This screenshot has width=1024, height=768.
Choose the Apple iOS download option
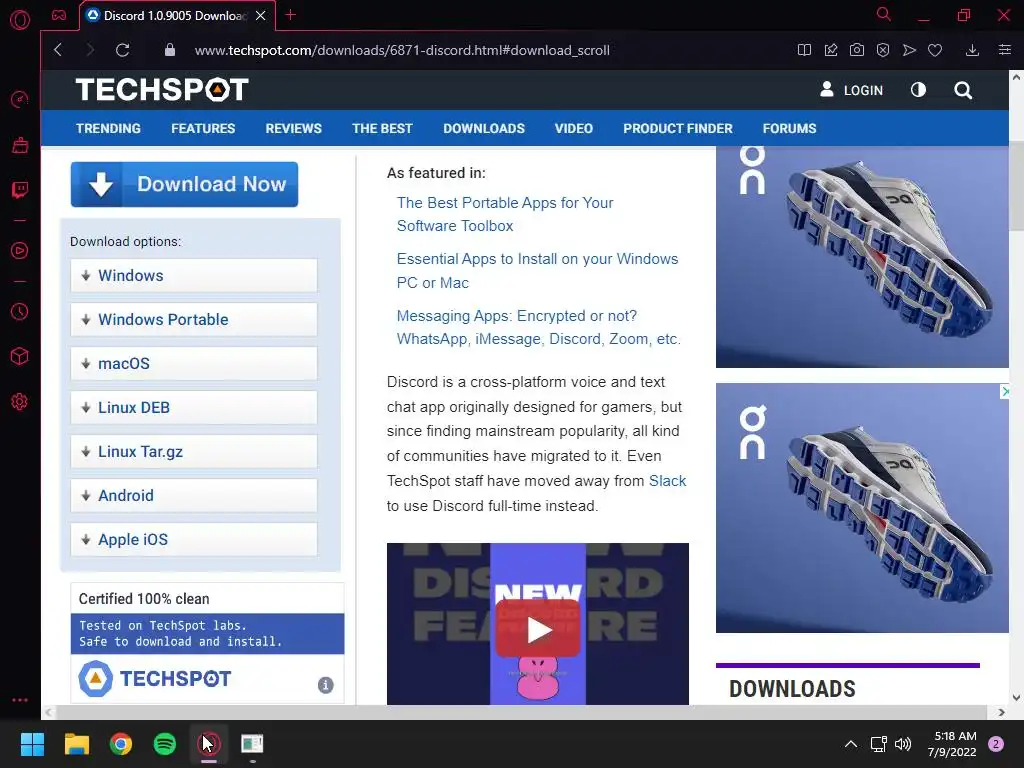pos(194,539)
